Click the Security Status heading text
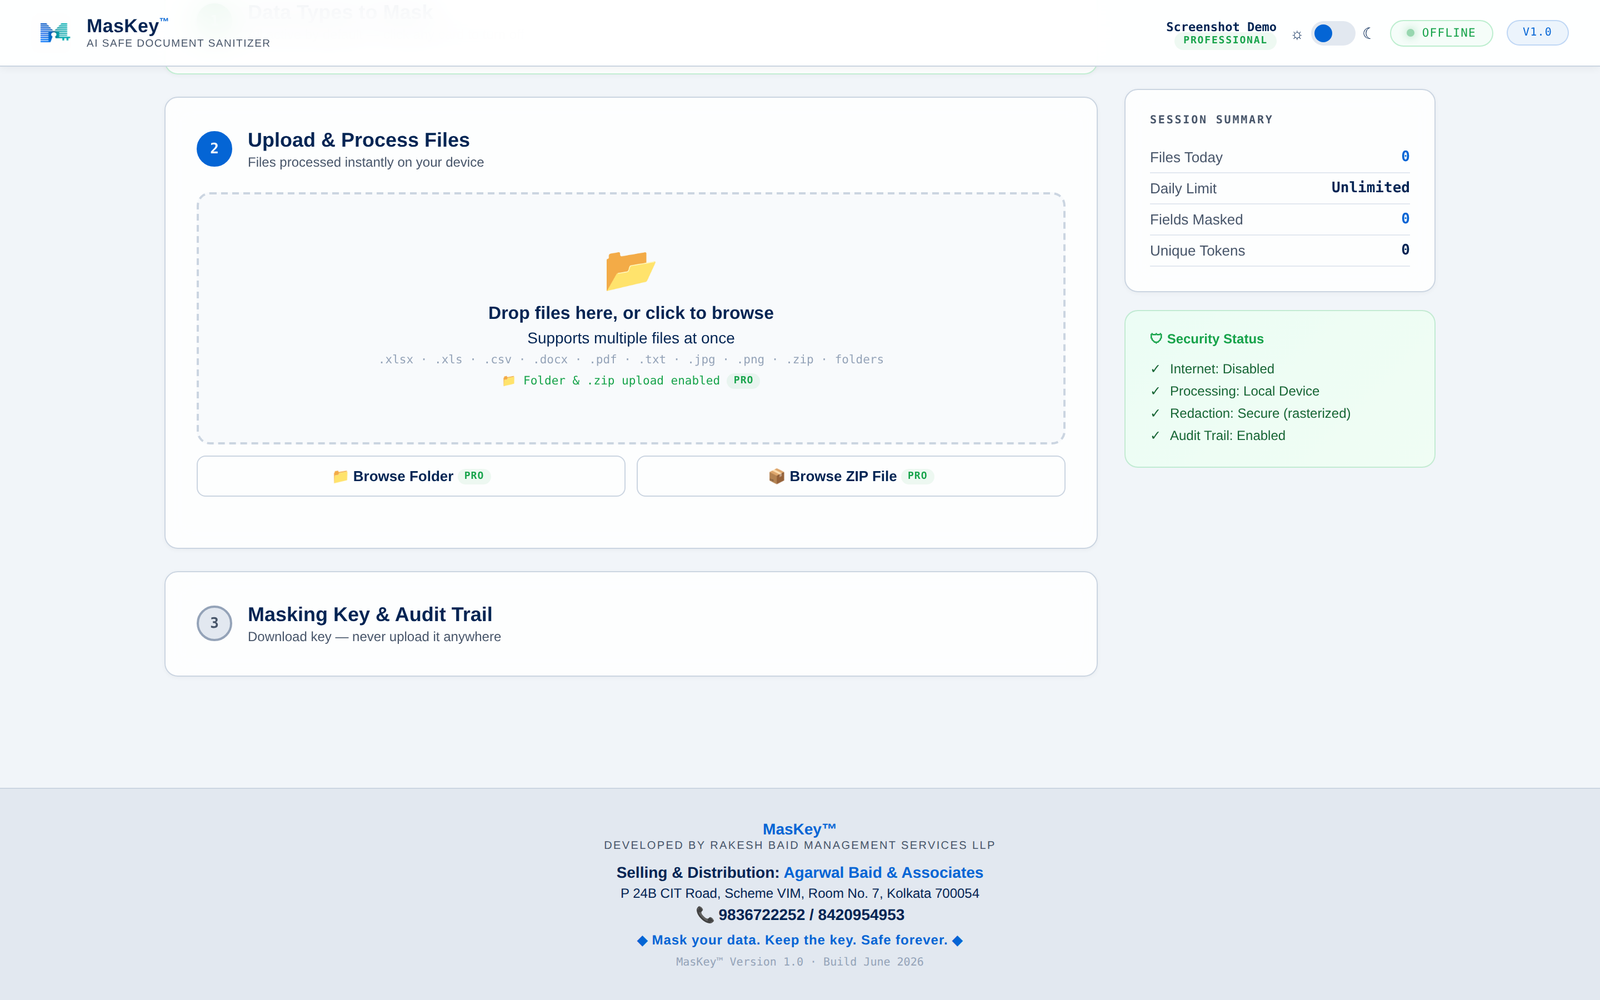The image size is (1600, 1000). coord(1215,339)
